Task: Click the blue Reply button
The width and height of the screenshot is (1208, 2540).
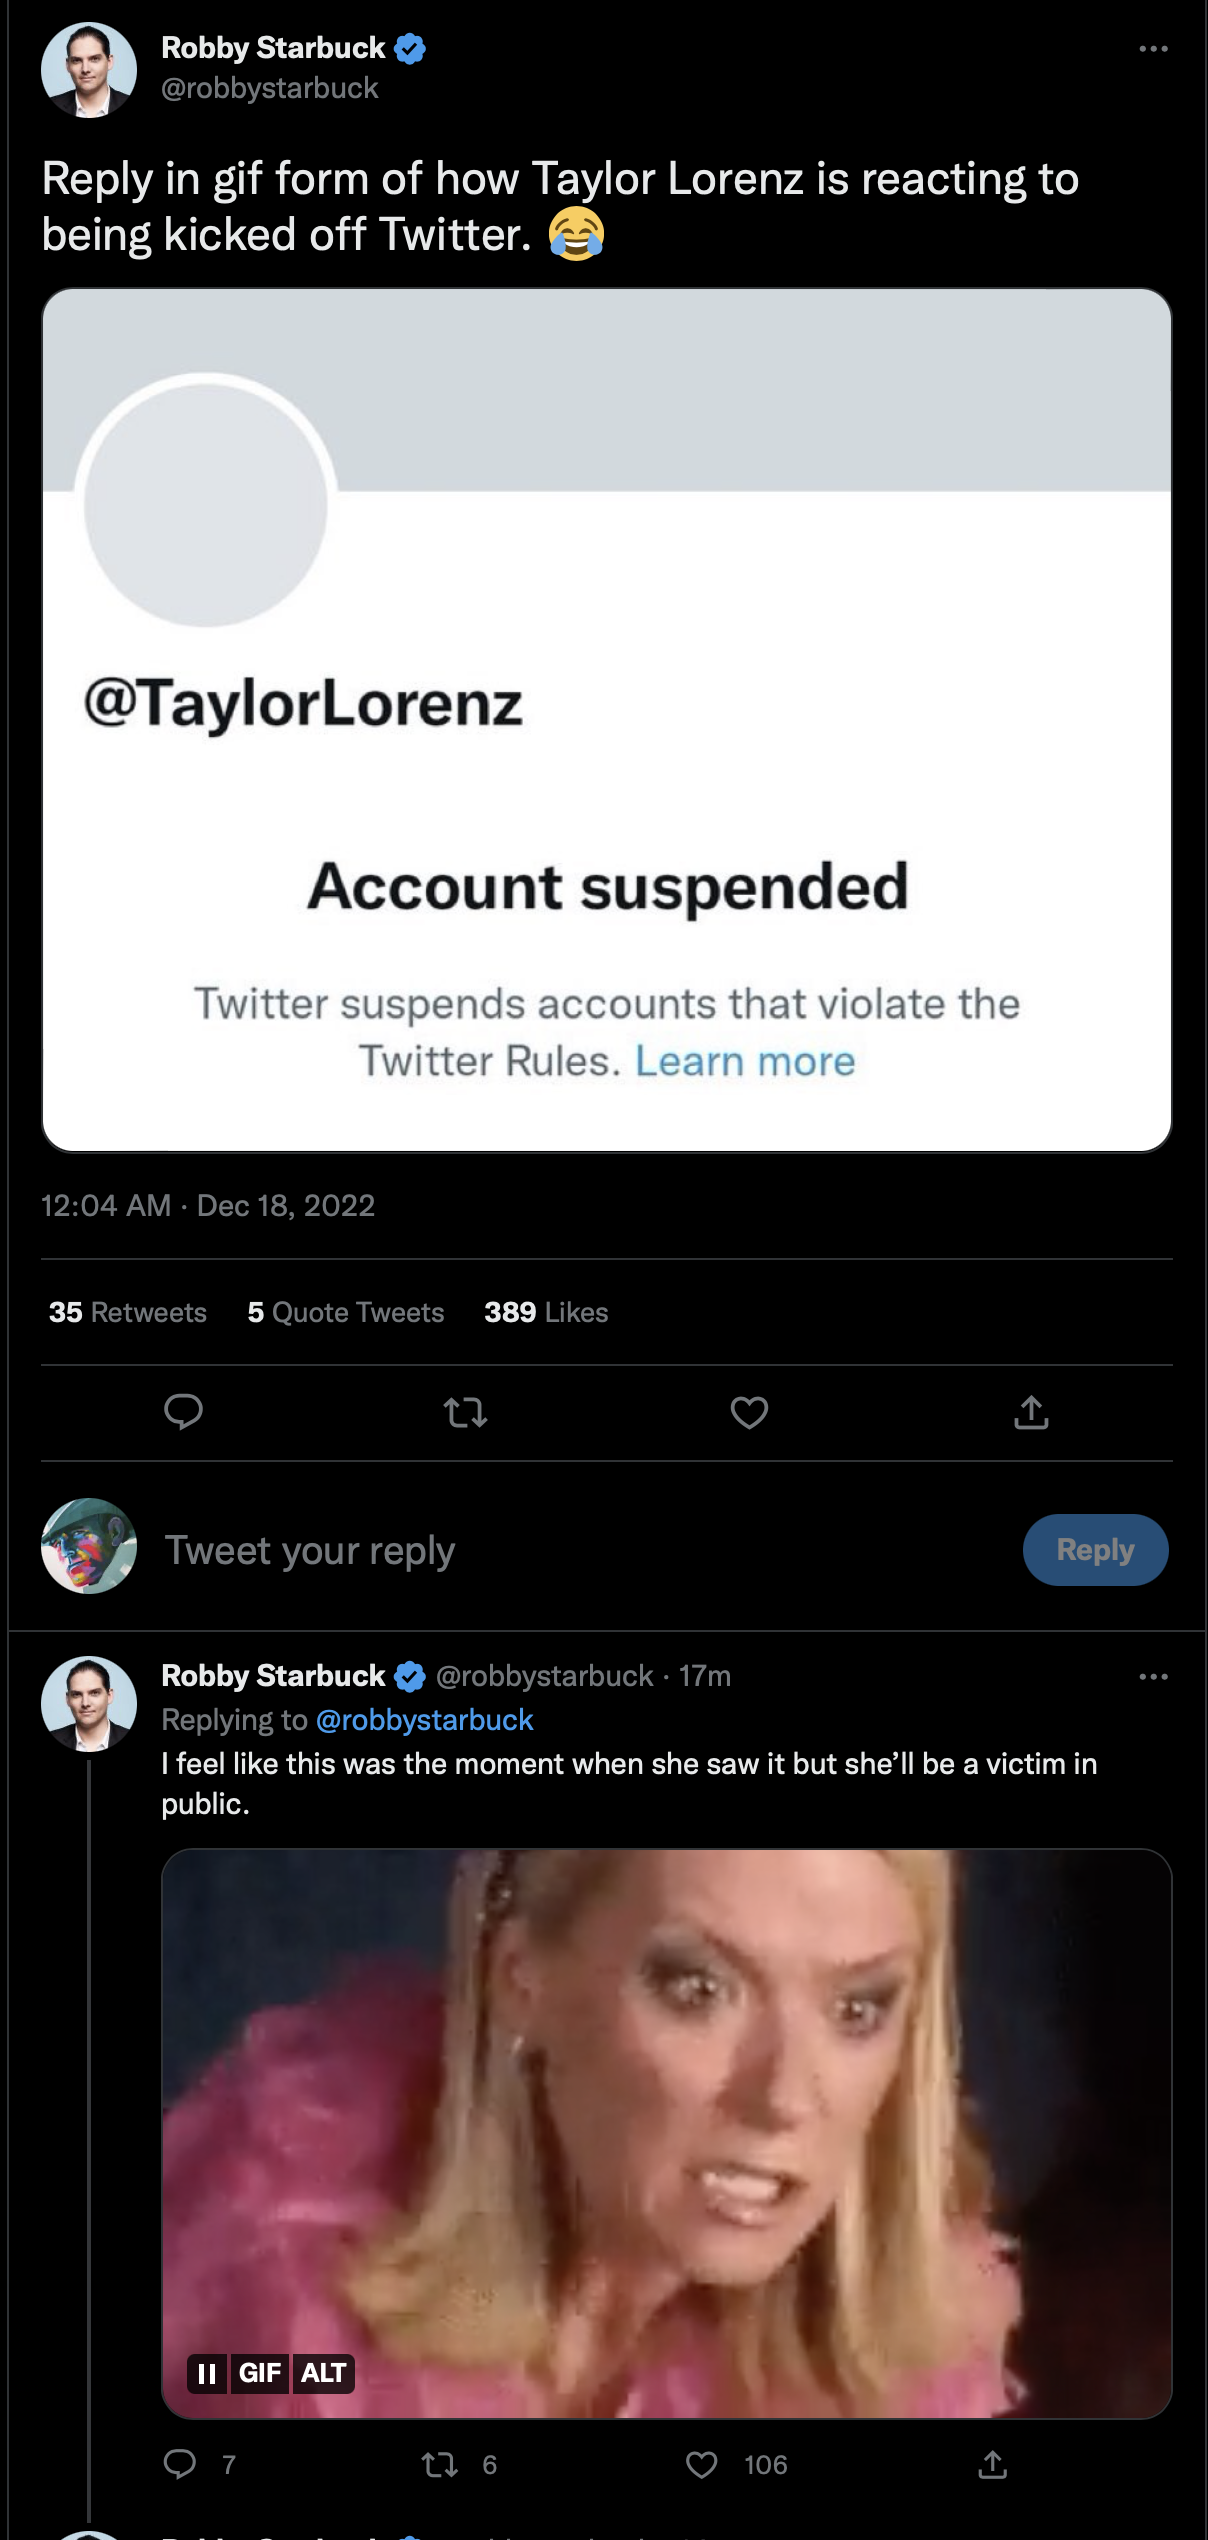Action: pos(1095,1550)
